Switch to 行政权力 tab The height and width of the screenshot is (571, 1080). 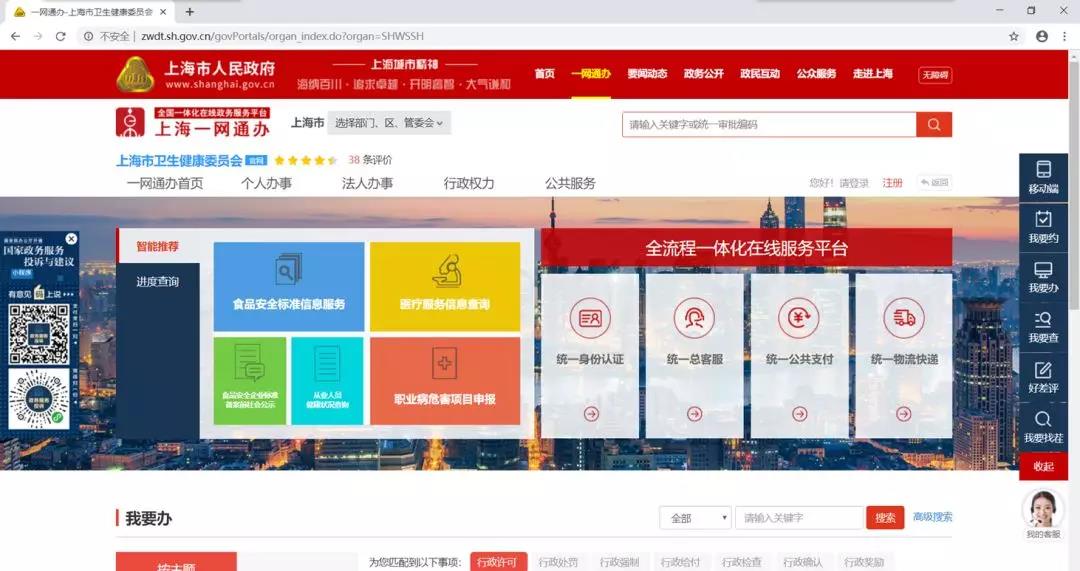[x=468, y=183]
